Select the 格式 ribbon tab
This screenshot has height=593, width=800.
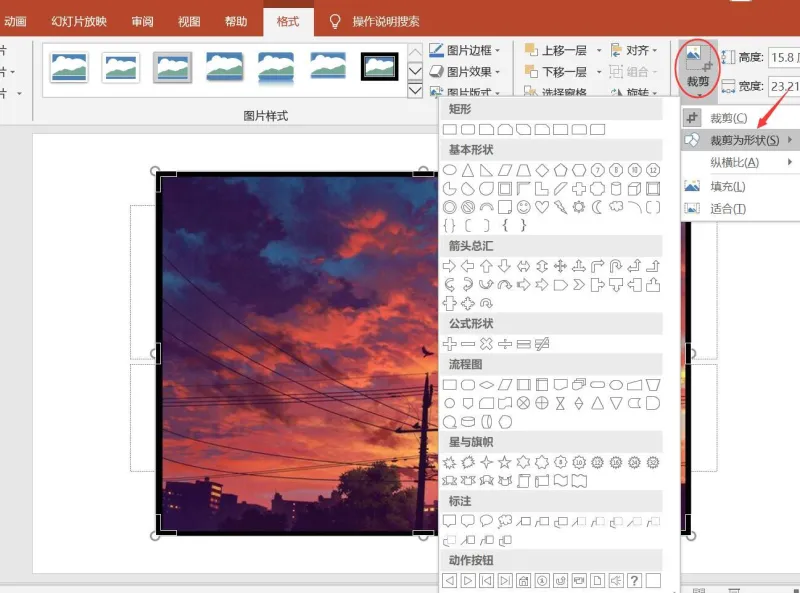[288, 21]
